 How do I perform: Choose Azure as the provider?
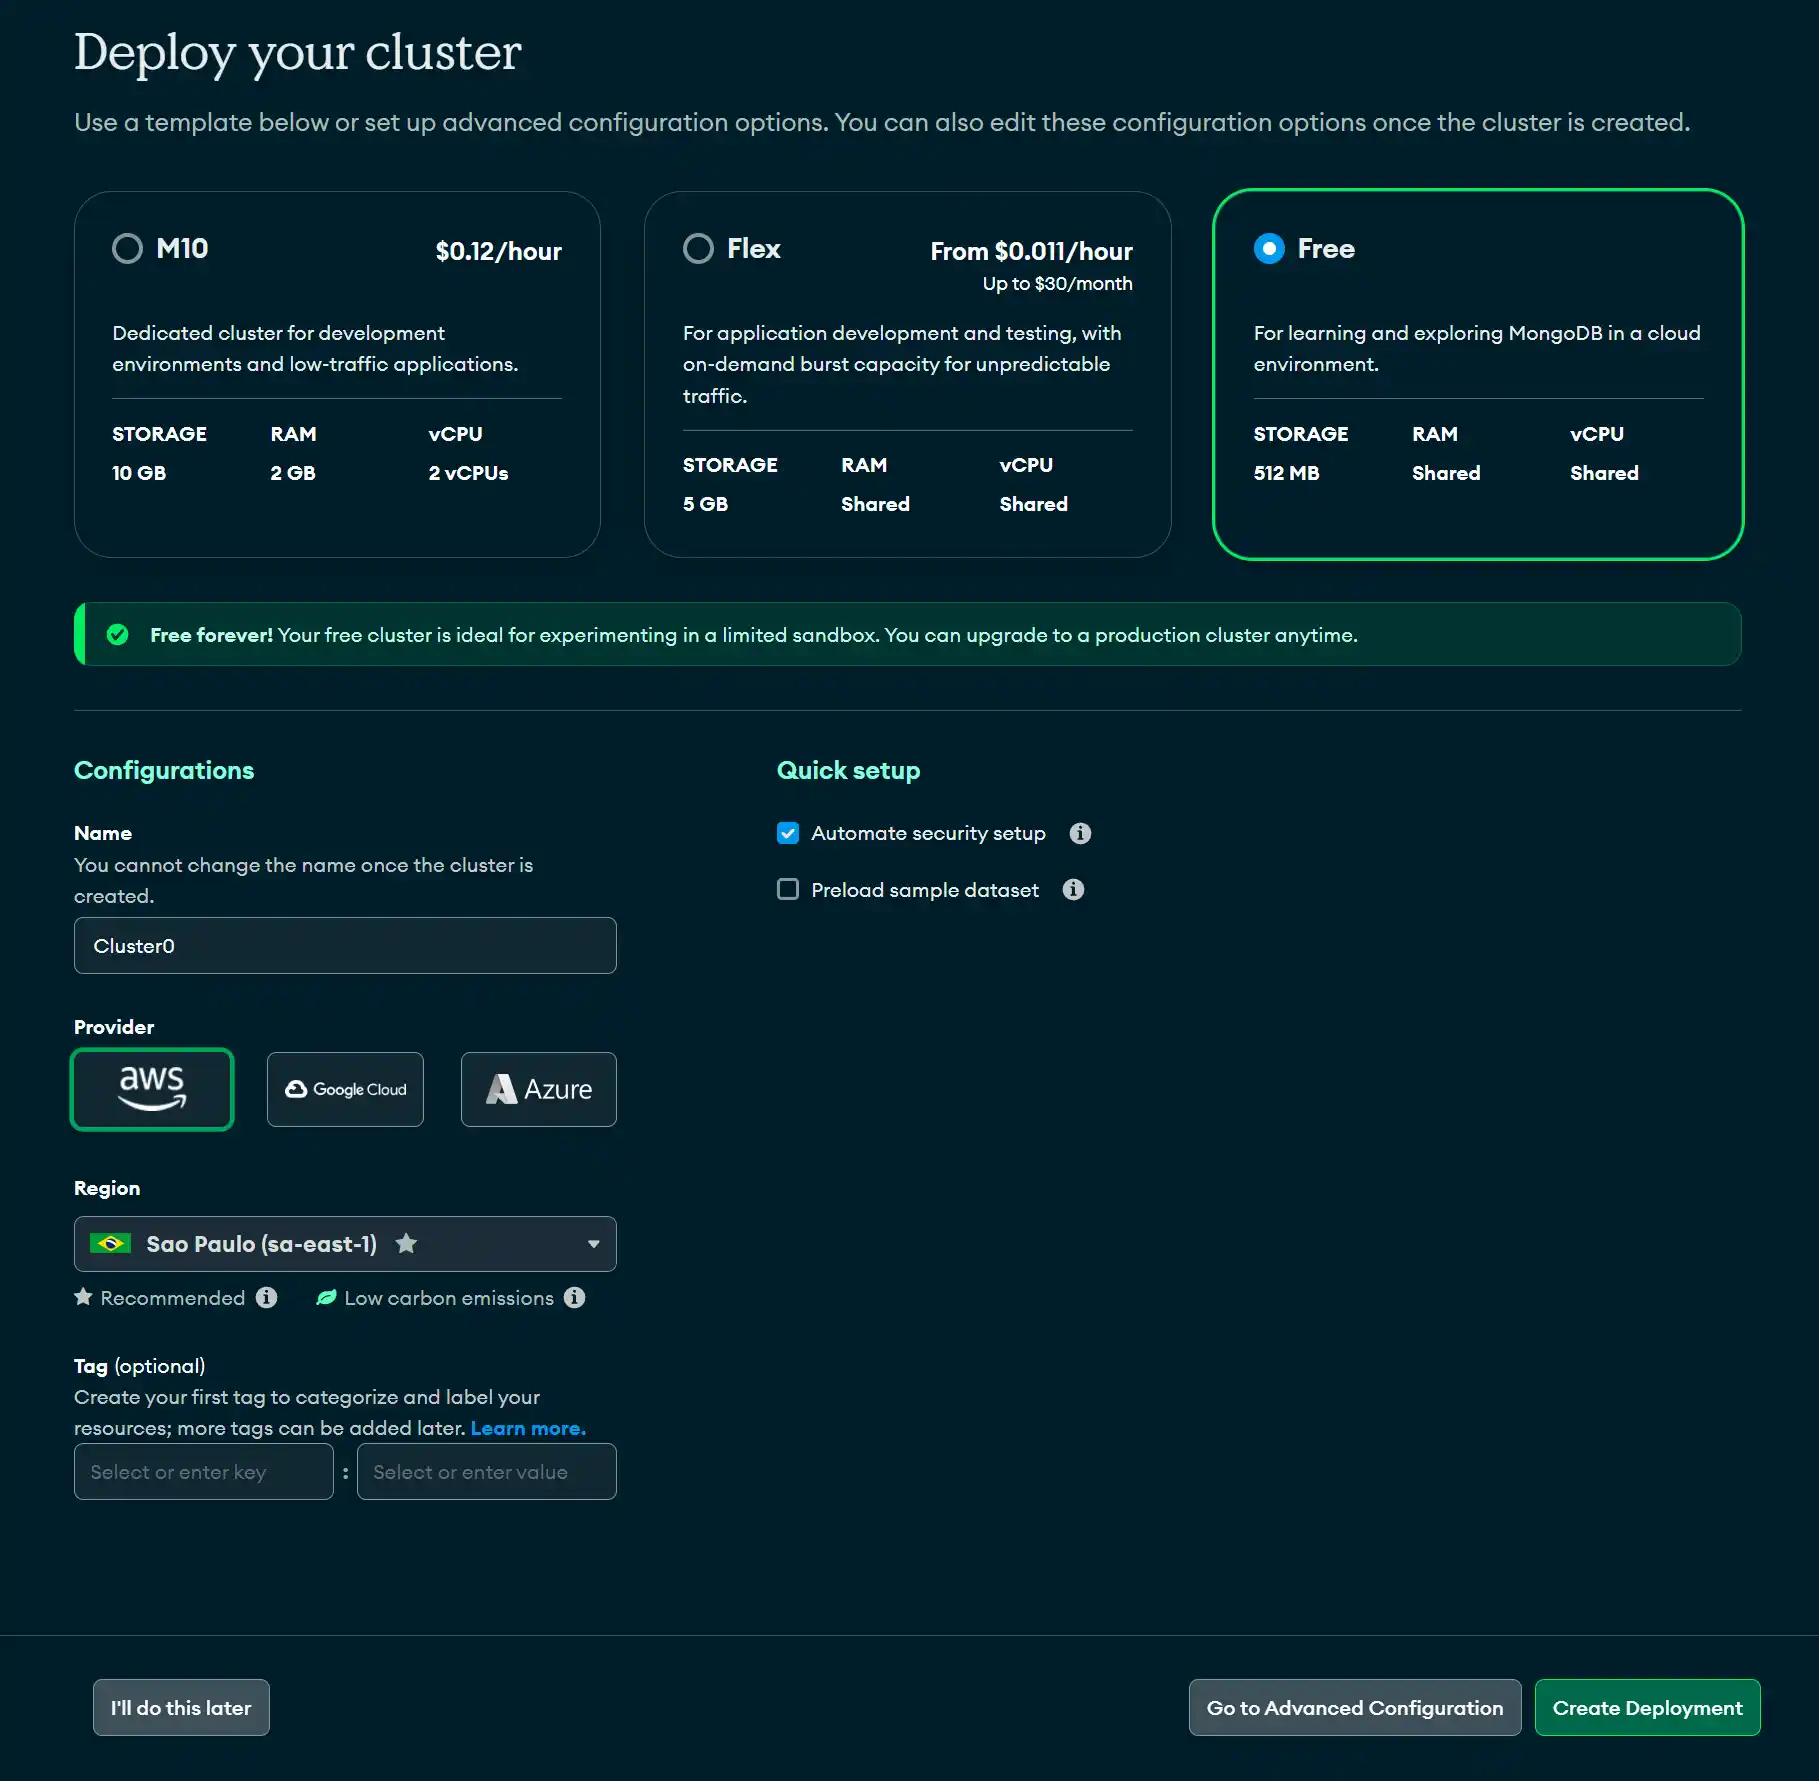[x=539, y=1089]
